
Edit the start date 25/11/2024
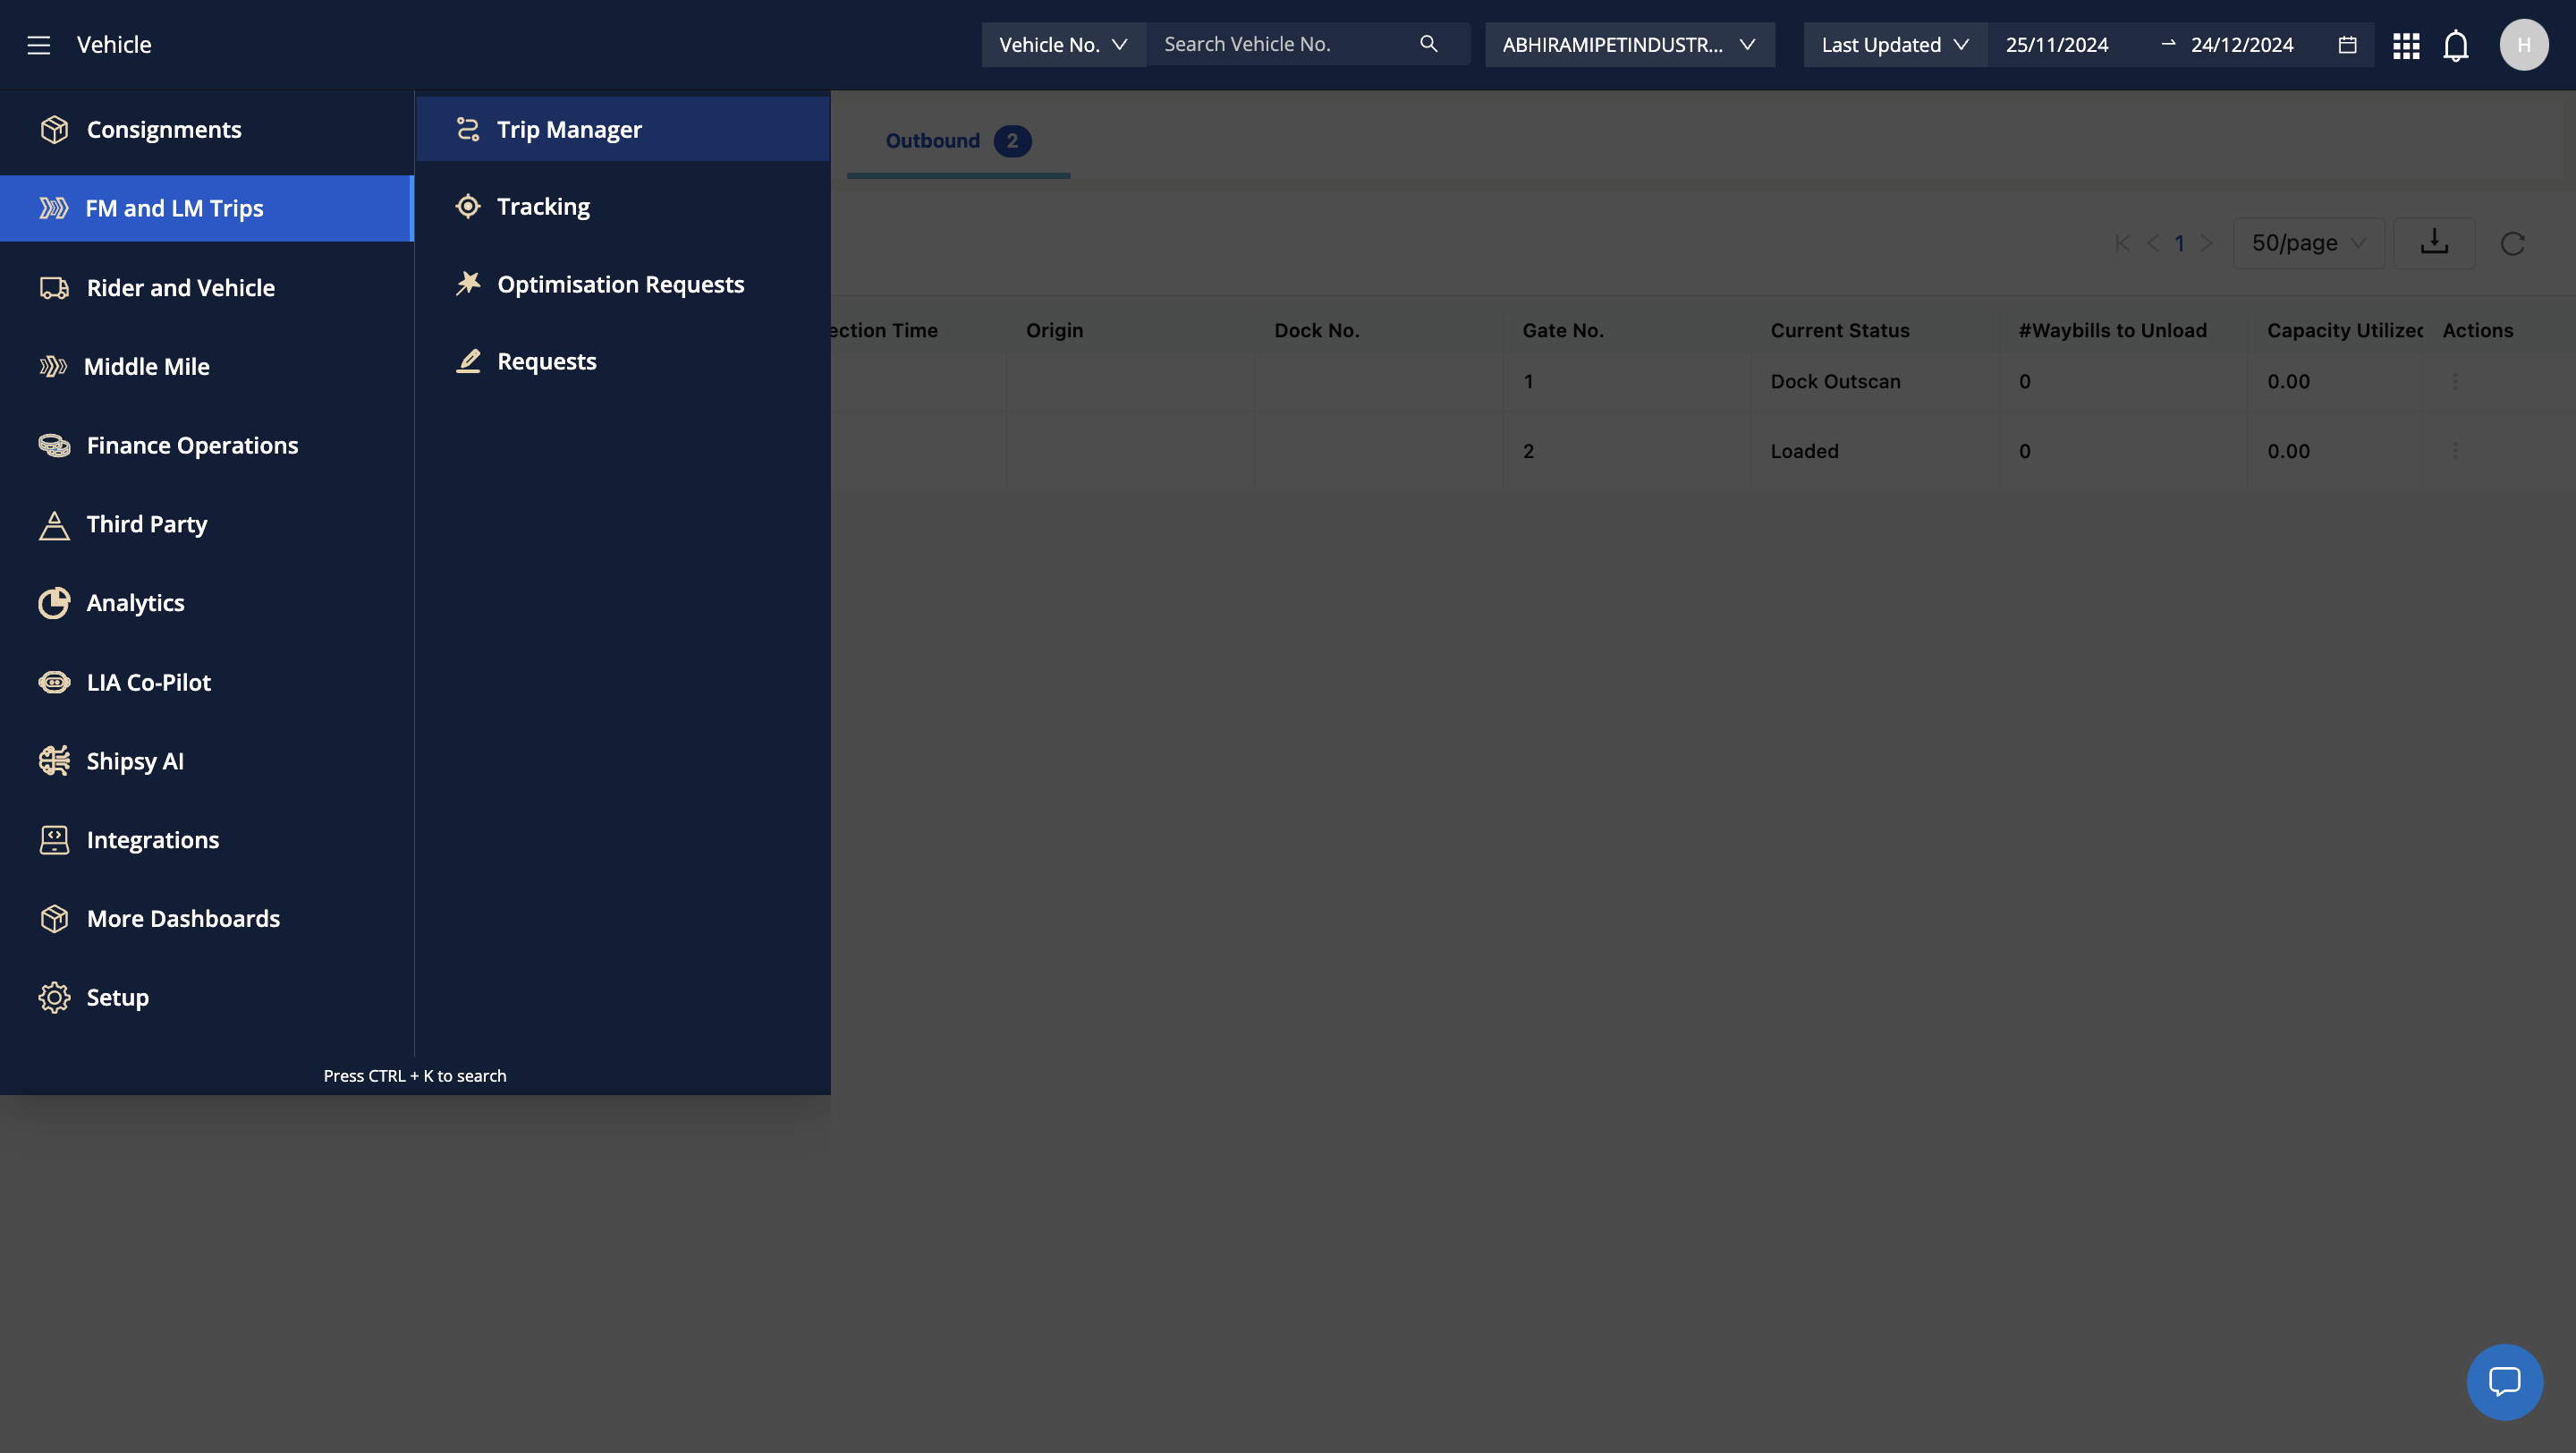[2057, 45]
